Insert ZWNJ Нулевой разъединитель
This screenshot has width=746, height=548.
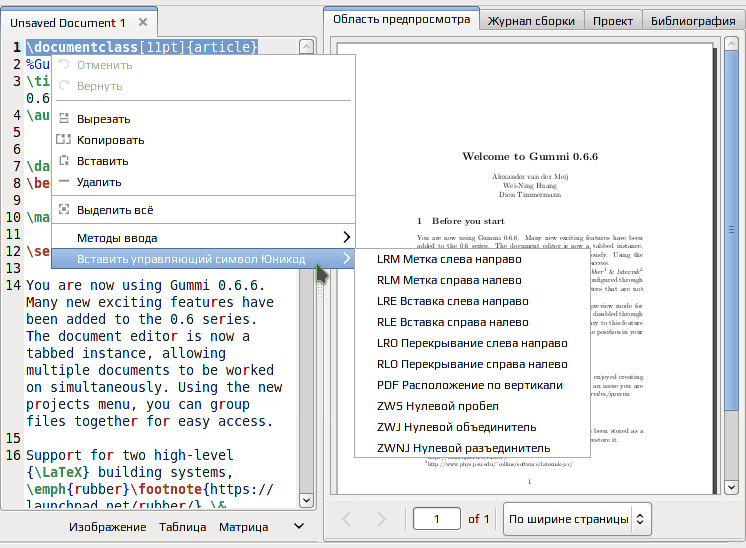click(472, 448)
